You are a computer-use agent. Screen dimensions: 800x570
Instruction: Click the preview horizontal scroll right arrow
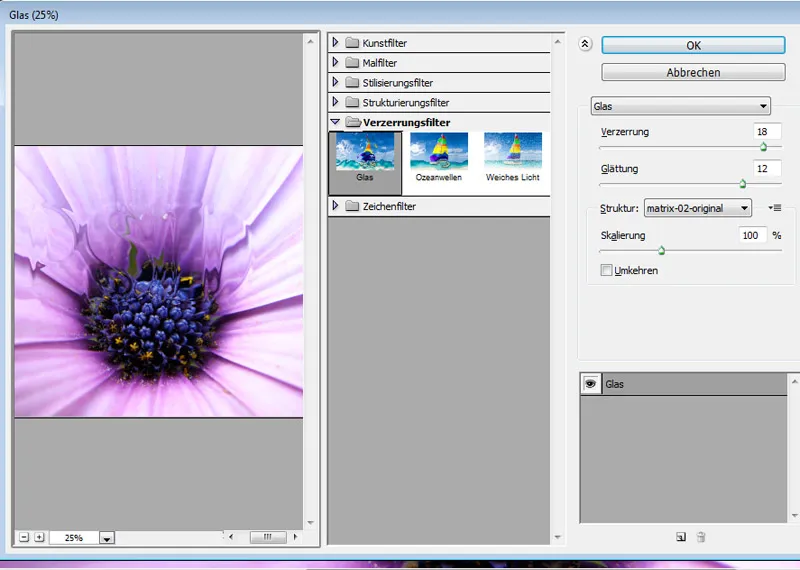click(x=295, y=537)
